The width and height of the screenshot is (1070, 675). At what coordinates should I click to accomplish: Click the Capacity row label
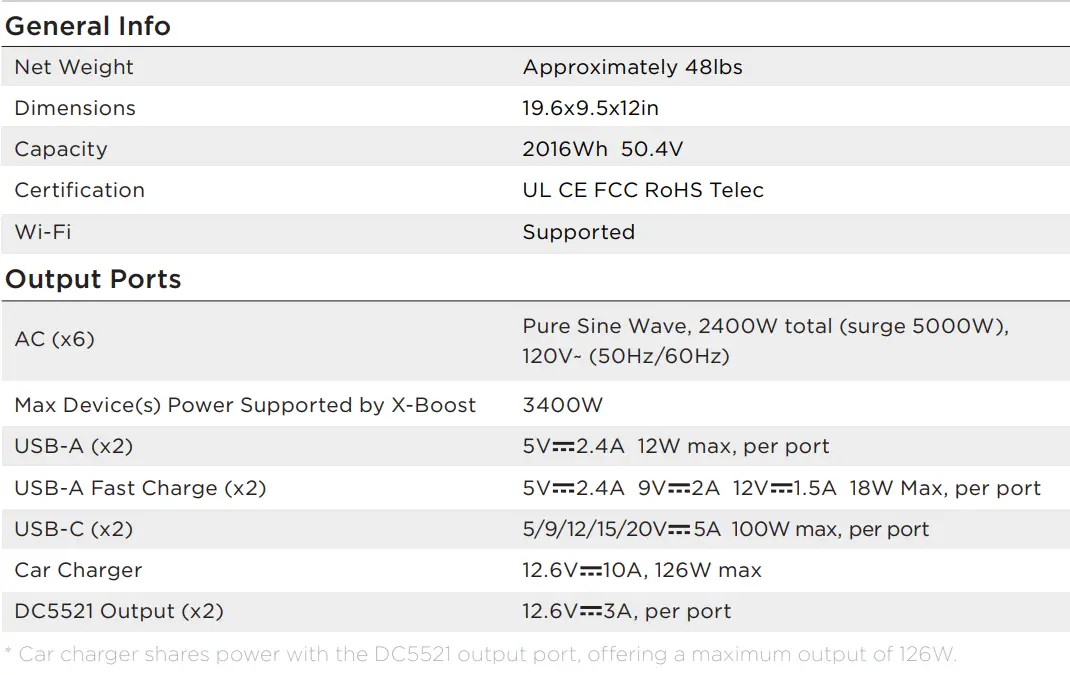click(61, 149)
